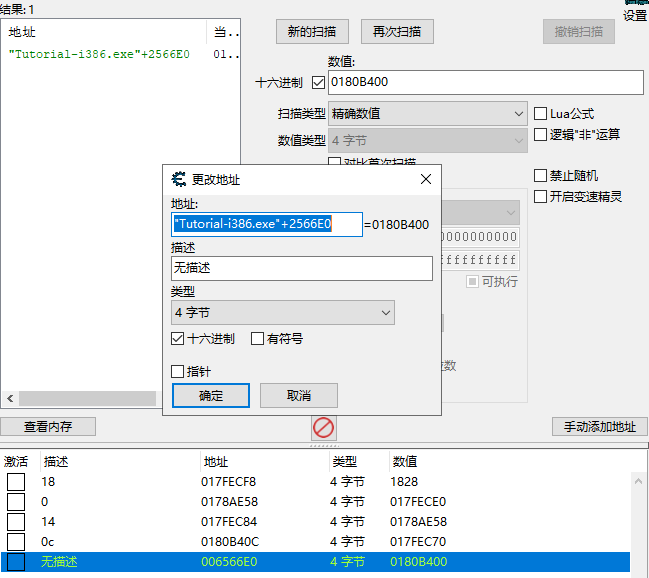The height and width of the screenshot is (578, 649).
Task: Open 设置 at the top right
Action: pyautogui.click(x=635, y=16)
